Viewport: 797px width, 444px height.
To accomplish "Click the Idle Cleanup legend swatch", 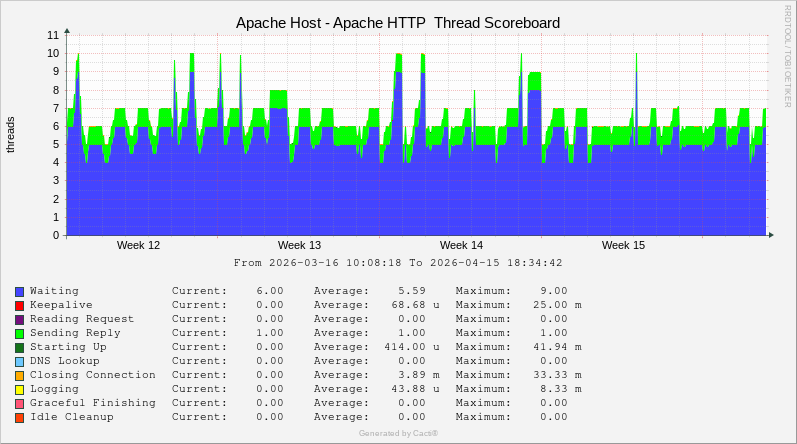I will click(19, 417).
